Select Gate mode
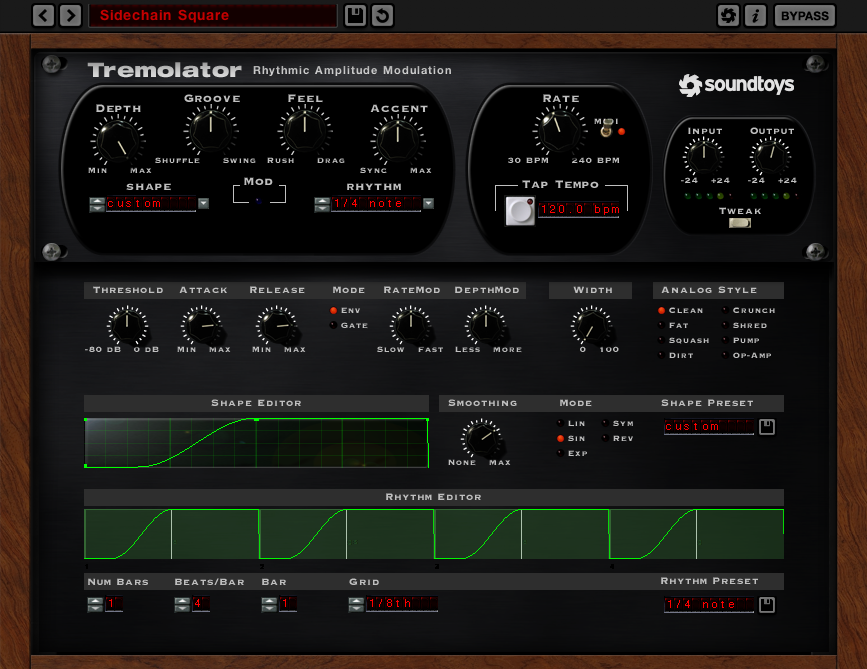The image size is (867, 669). tap(348, 325)
